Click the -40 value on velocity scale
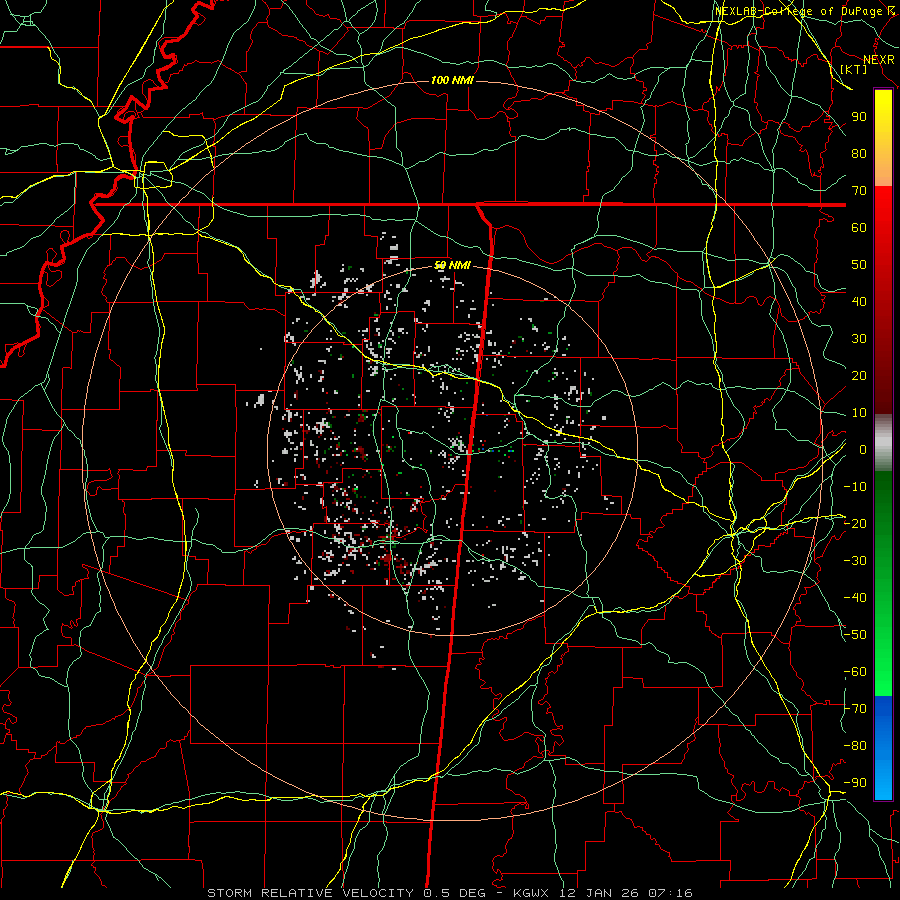Image resolution: width=900 pixels, height=900 pixels. click(x=855, y=598)
